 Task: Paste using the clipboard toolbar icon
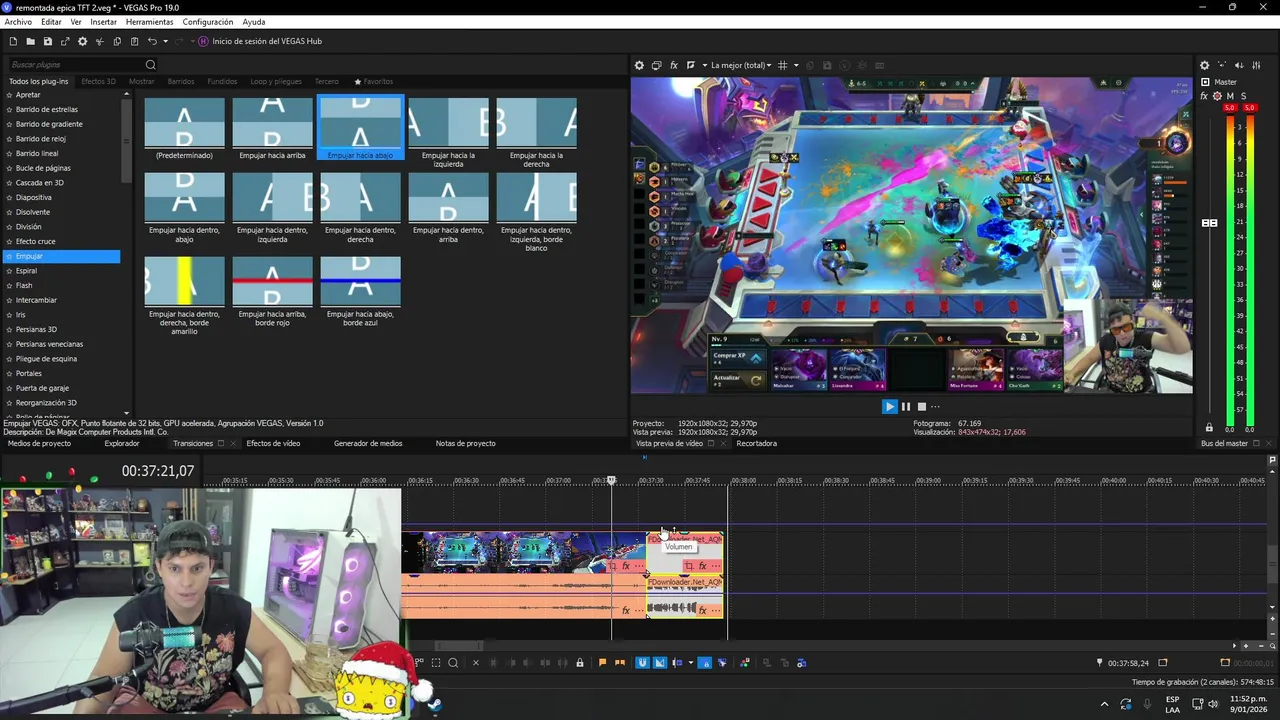click(134, 41)
